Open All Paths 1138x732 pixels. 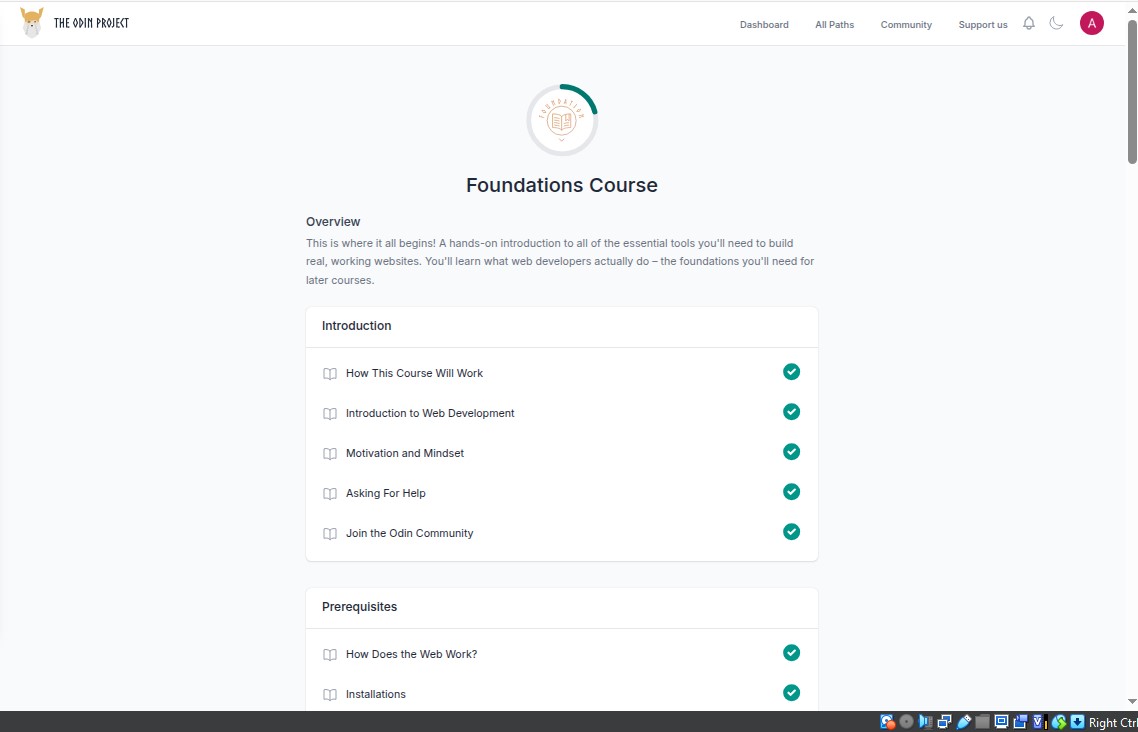tap(835, 25)
